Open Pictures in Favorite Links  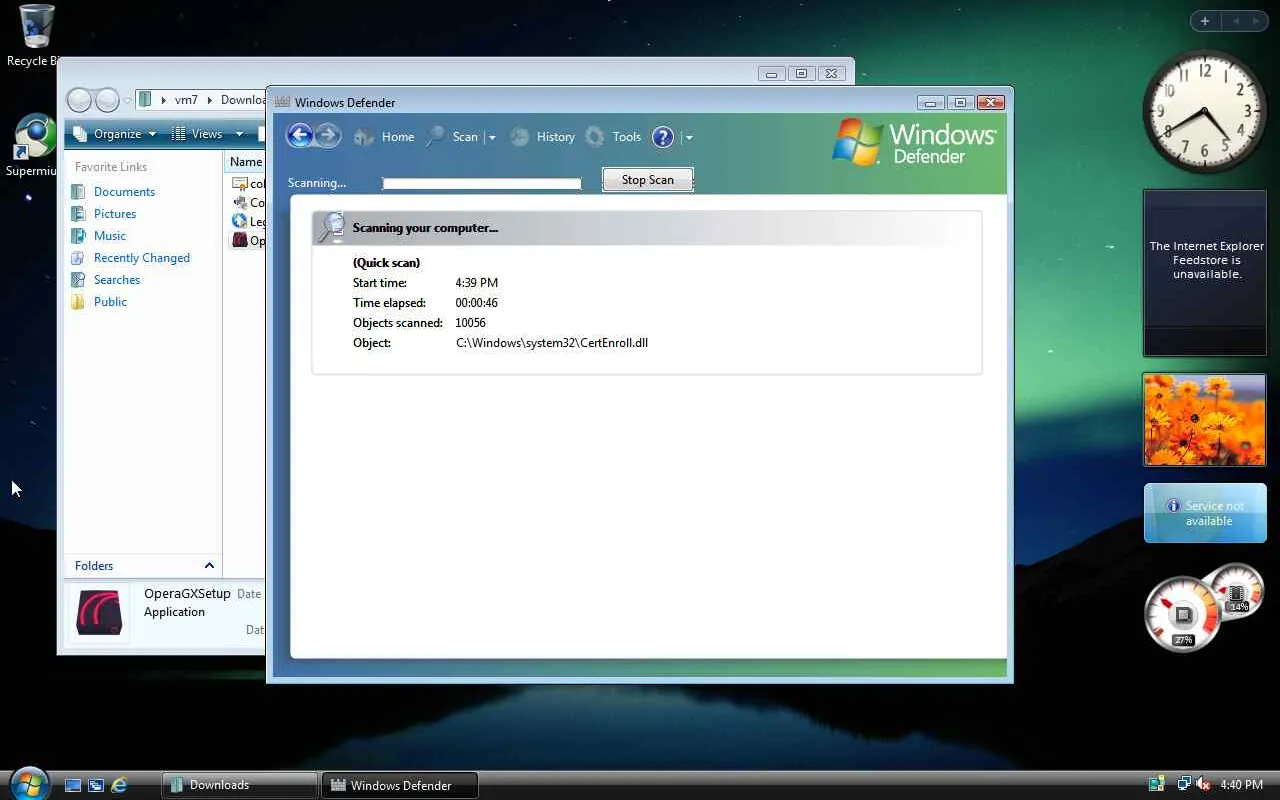[115, 214]
